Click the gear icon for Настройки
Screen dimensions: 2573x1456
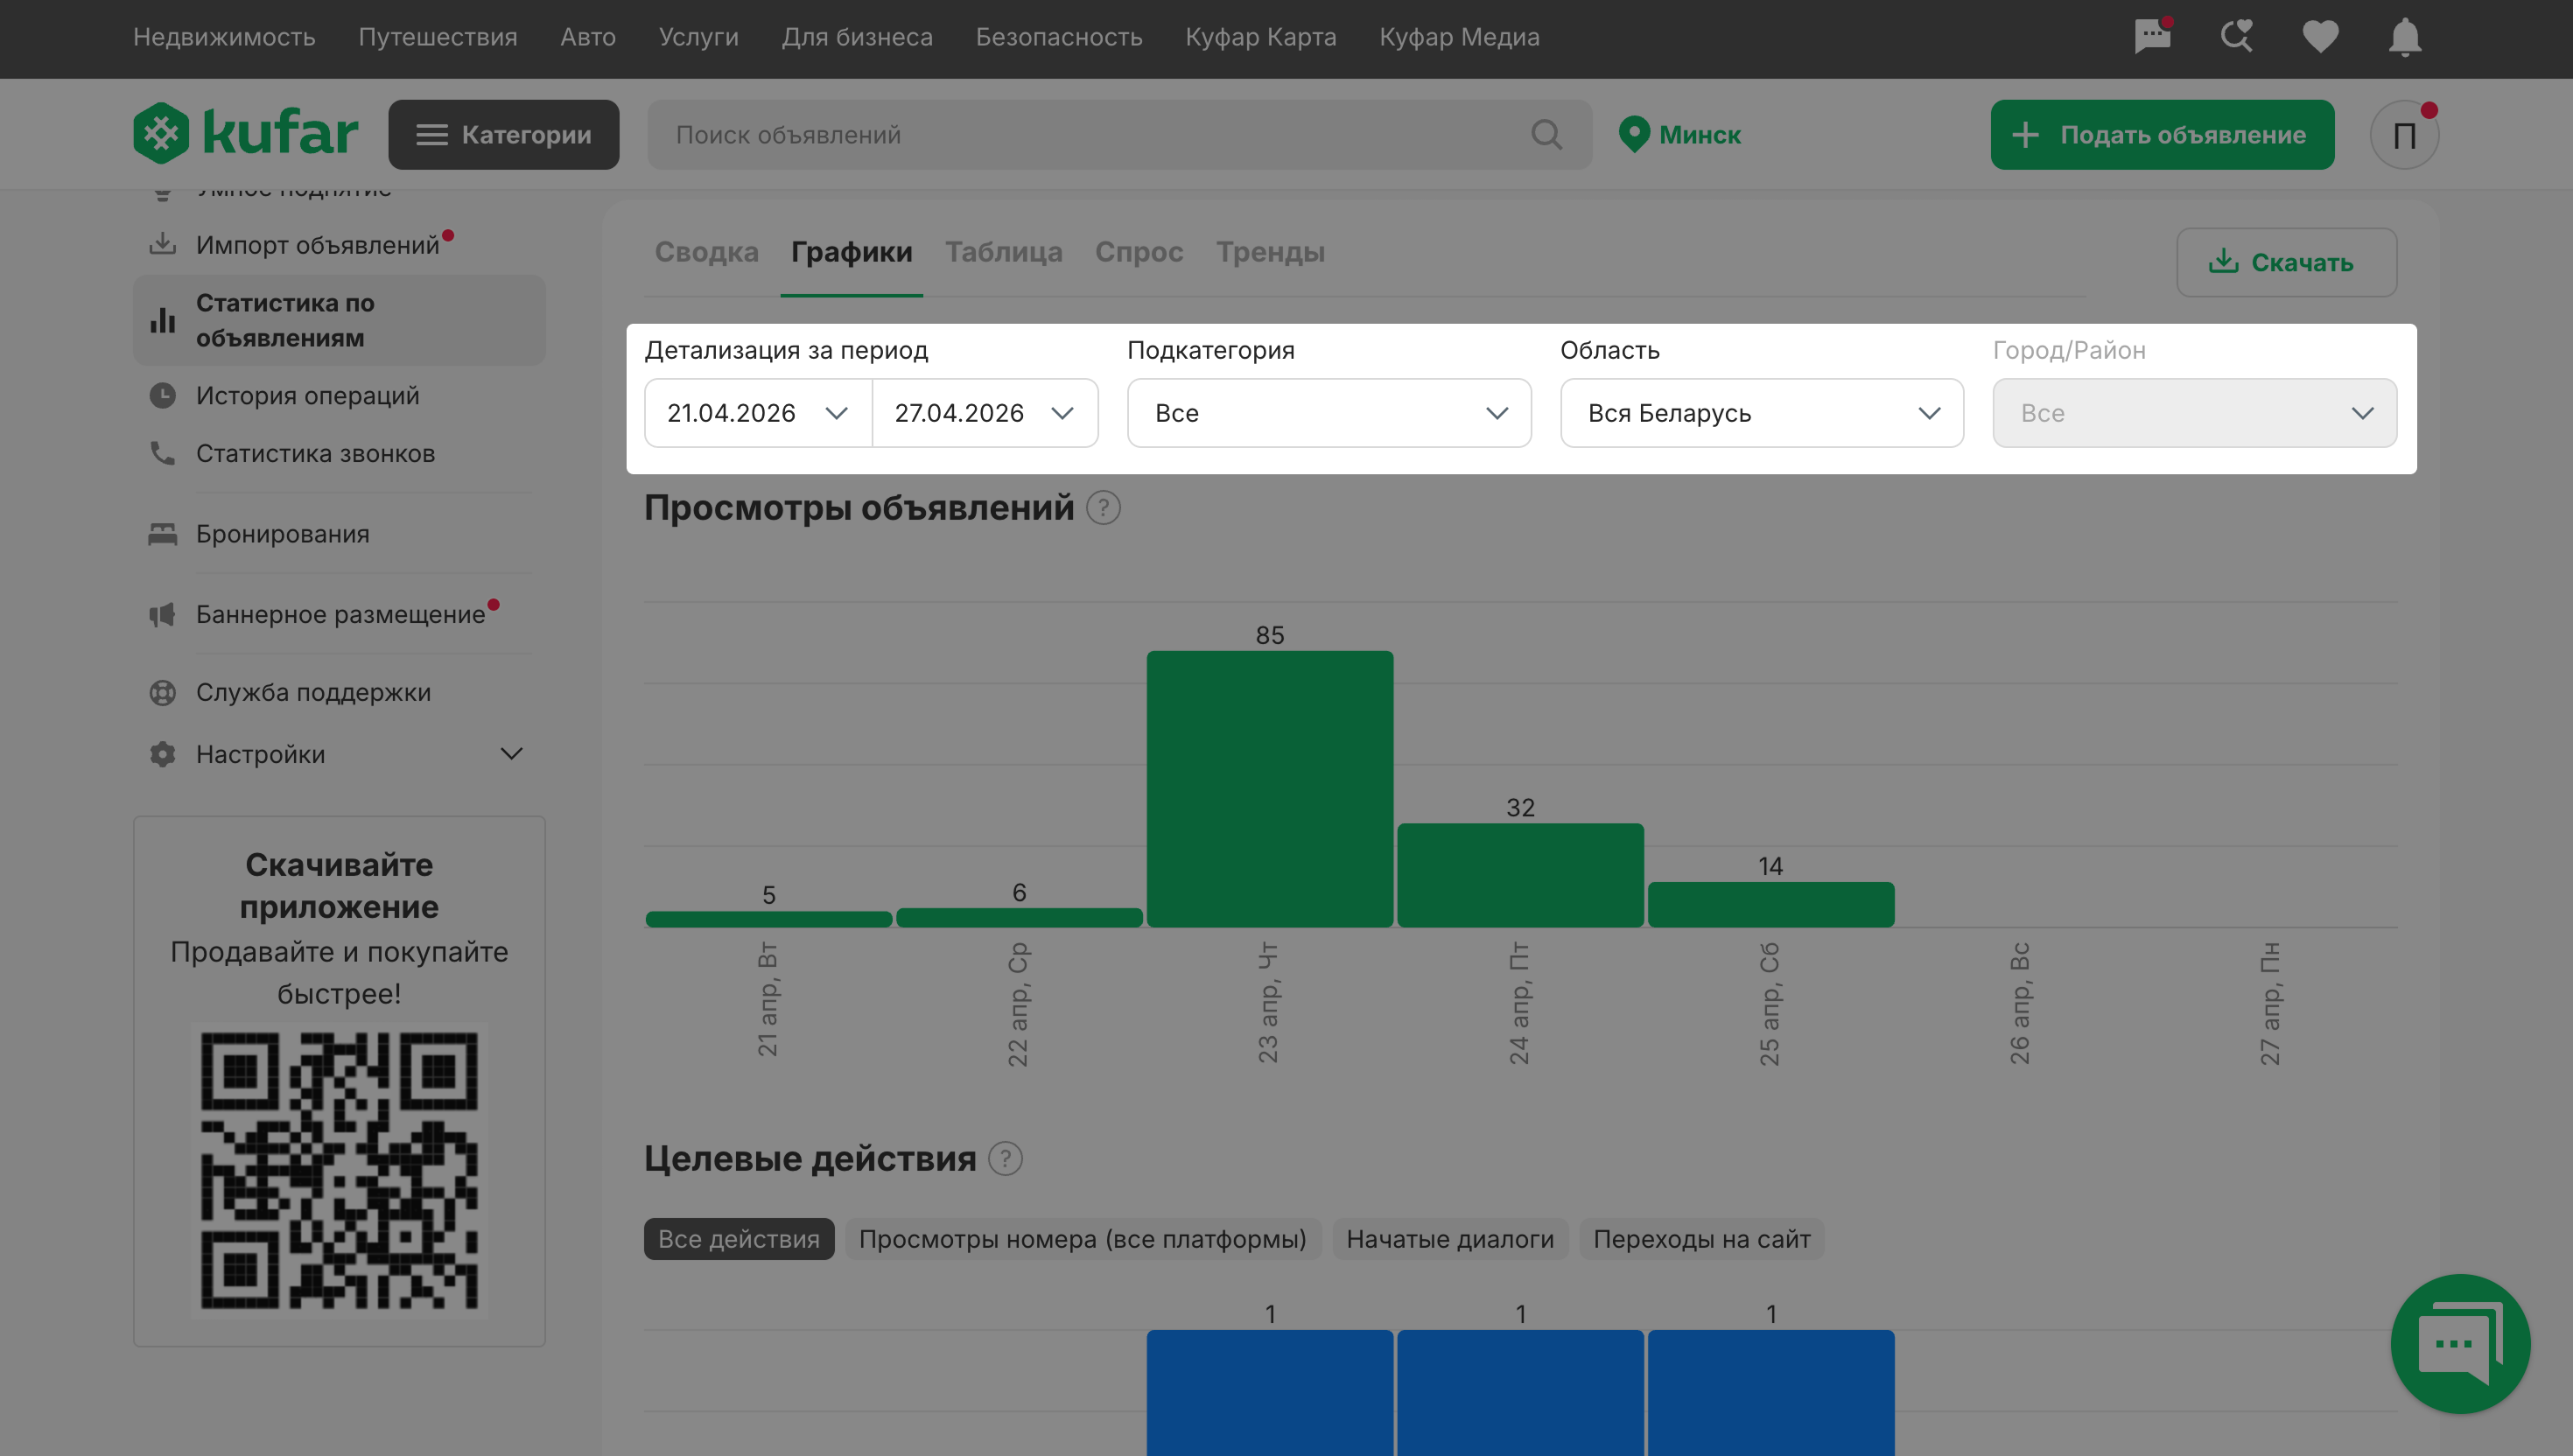click(x=162, y=754)
